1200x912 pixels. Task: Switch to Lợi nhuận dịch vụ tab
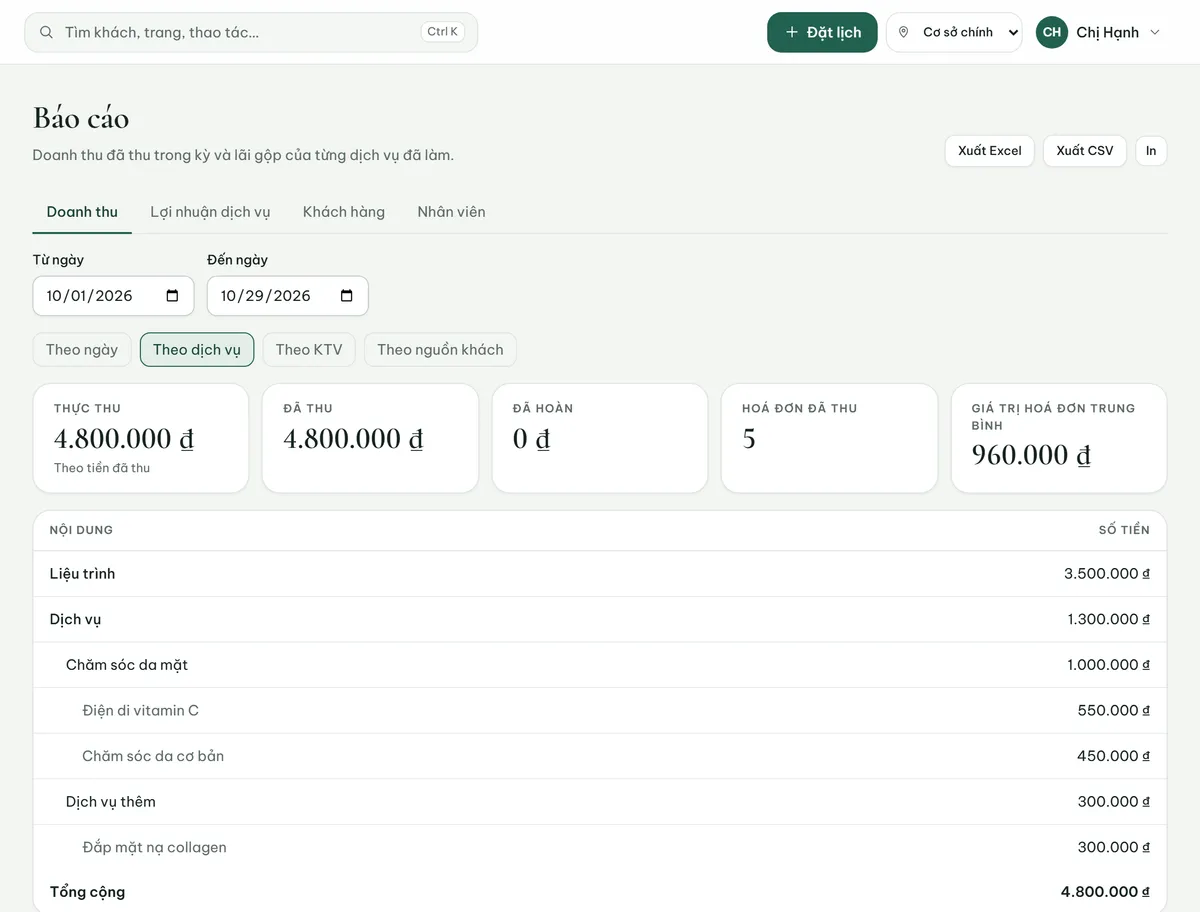point(210,212)
